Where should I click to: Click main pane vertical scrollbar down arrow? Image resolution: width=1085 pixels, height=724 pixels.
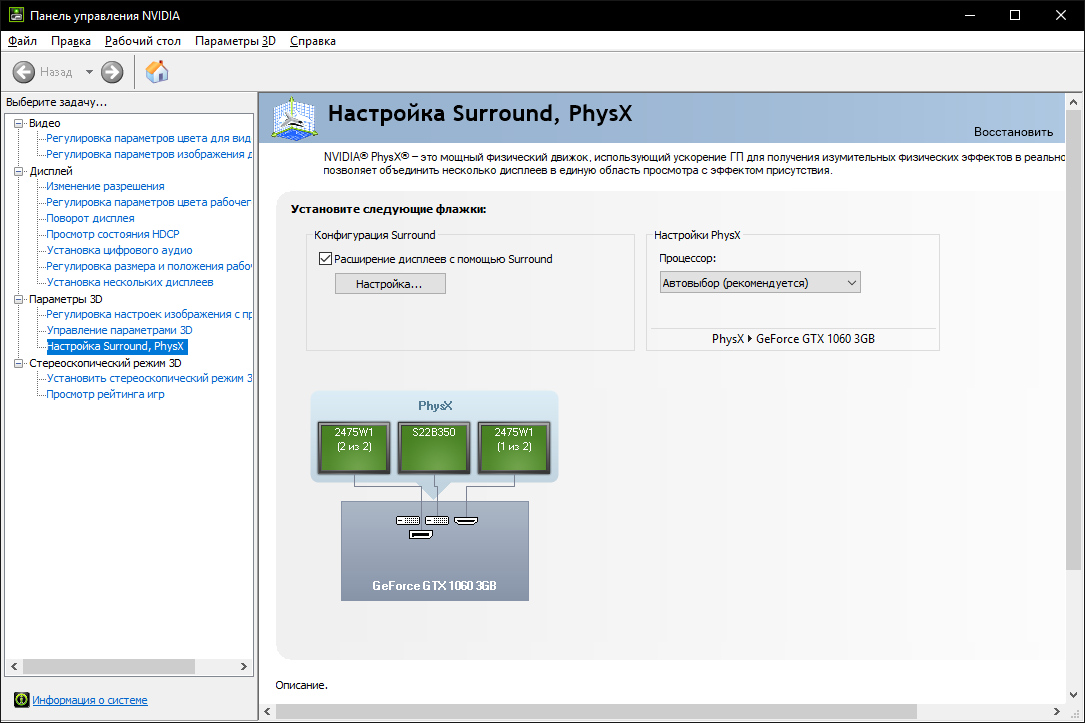tap(1073, 695)
